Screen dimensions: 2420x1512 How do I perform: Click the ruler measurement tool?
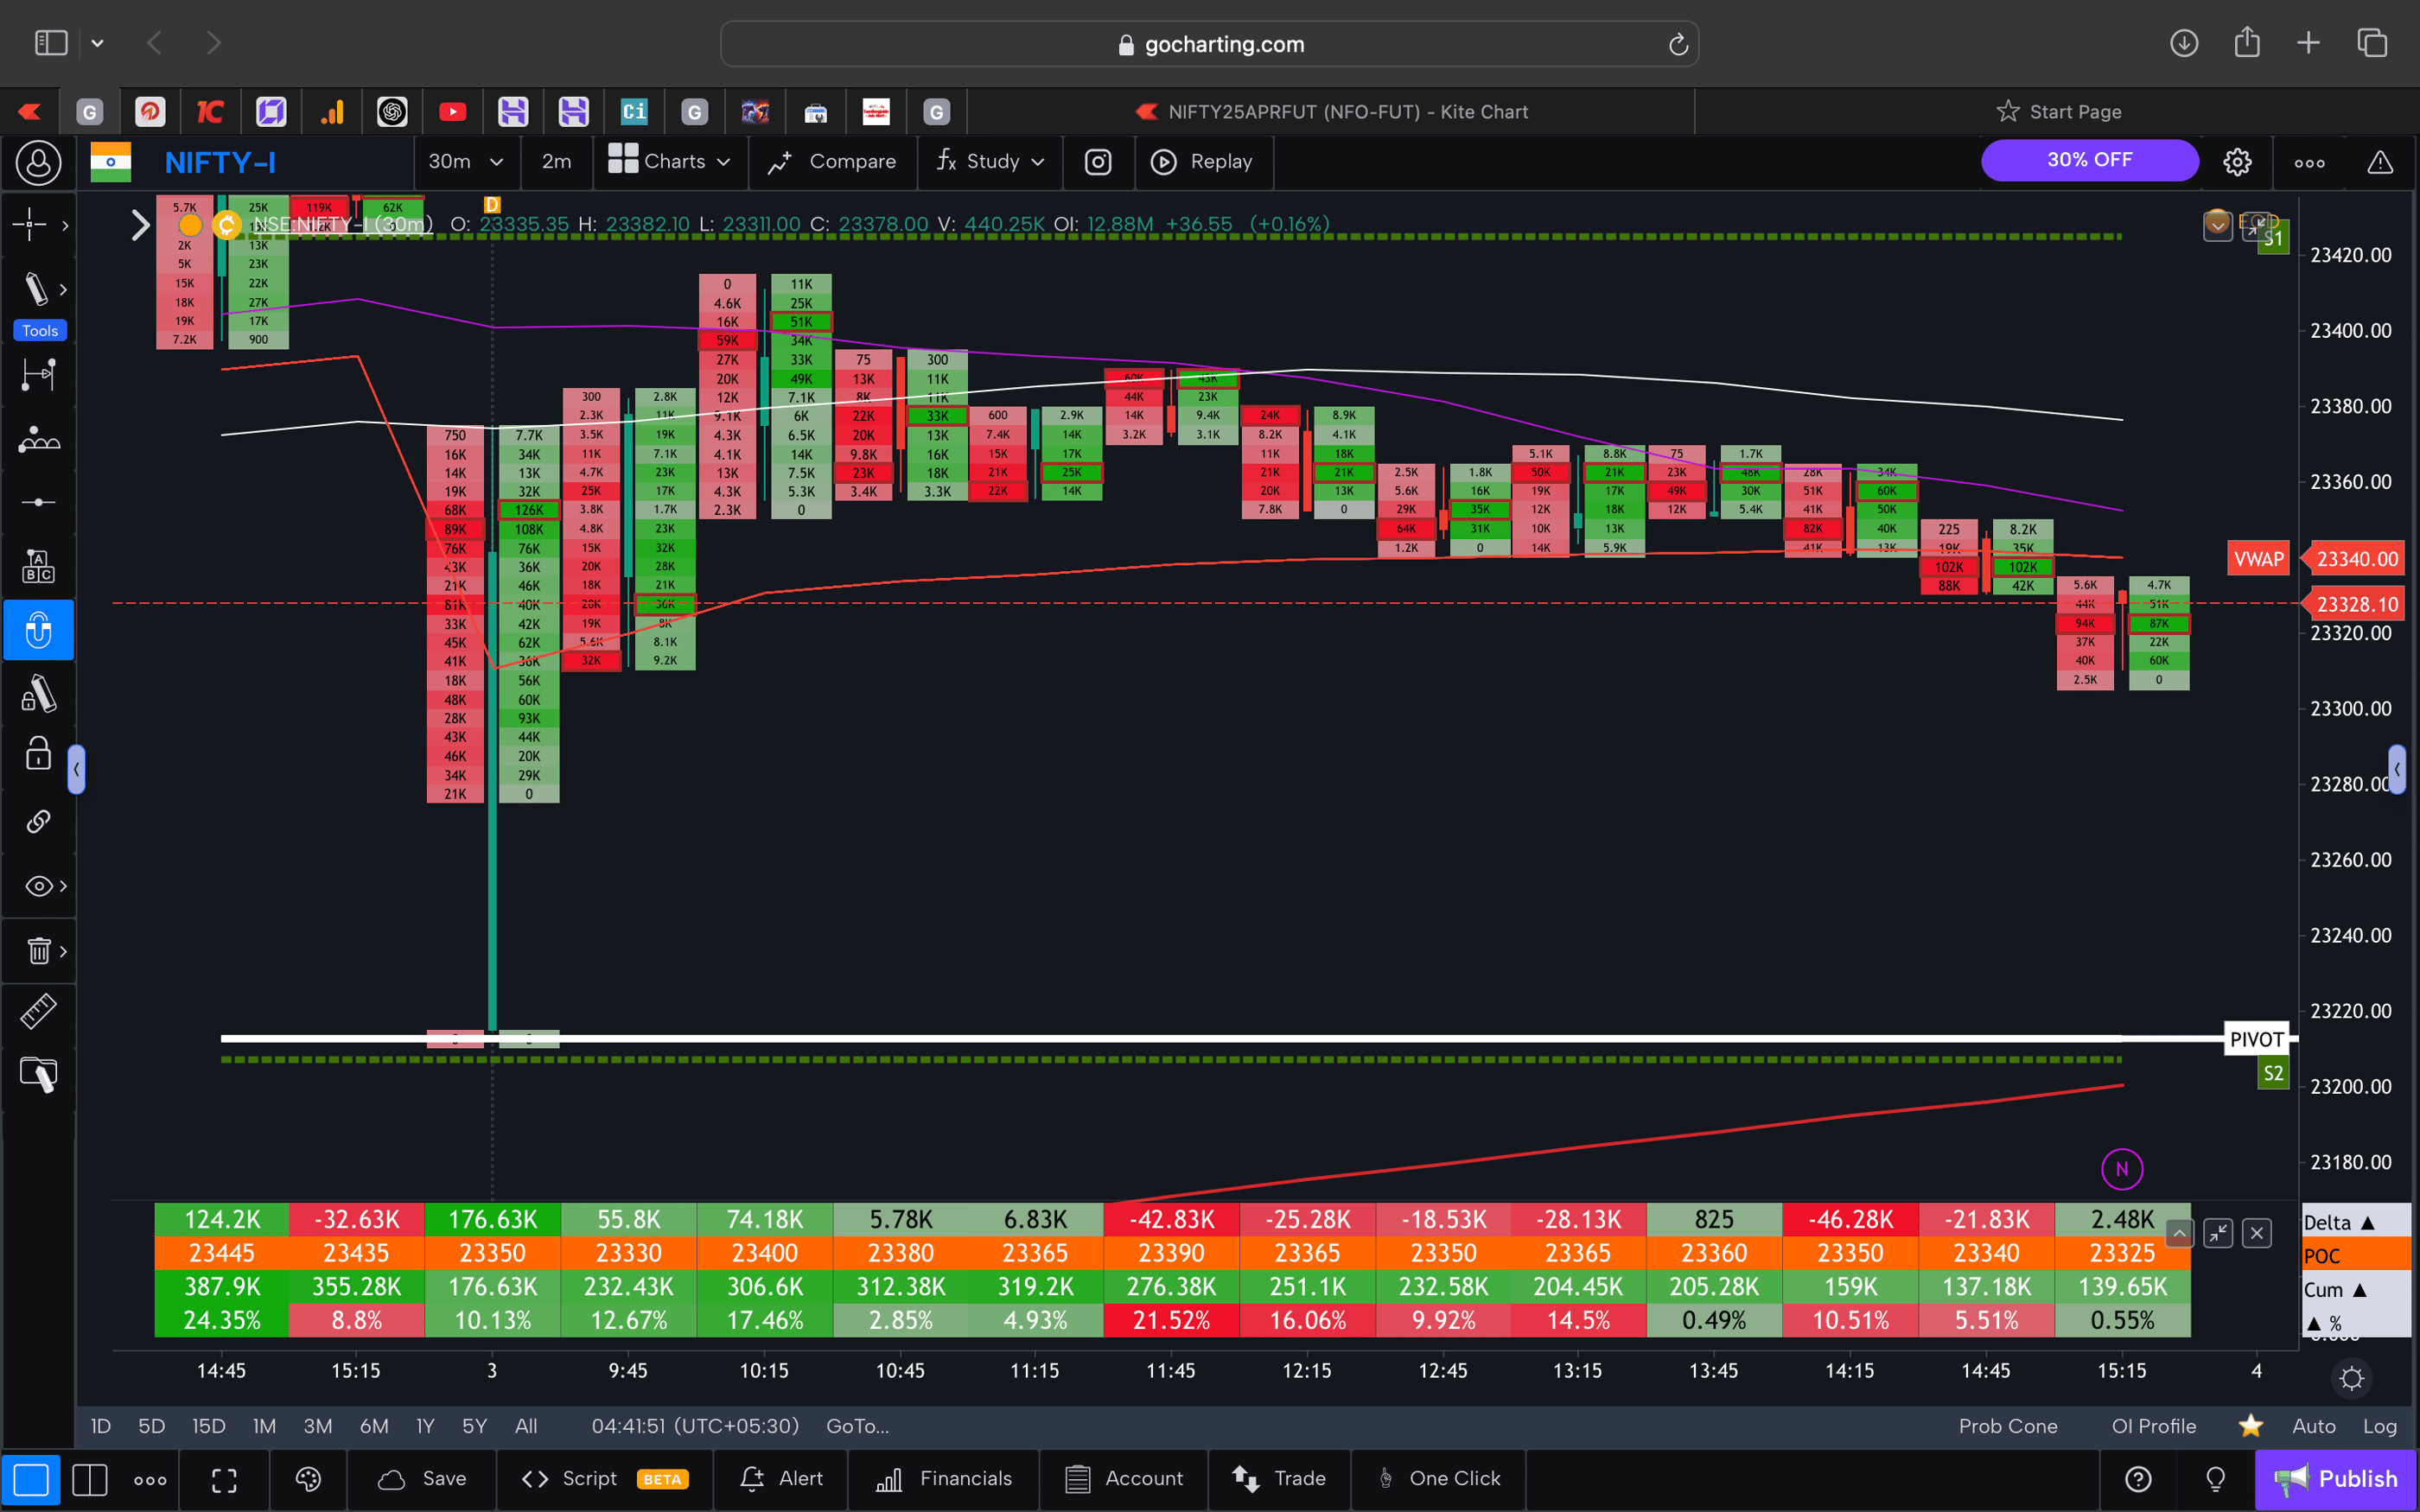tap(38, 1011)
